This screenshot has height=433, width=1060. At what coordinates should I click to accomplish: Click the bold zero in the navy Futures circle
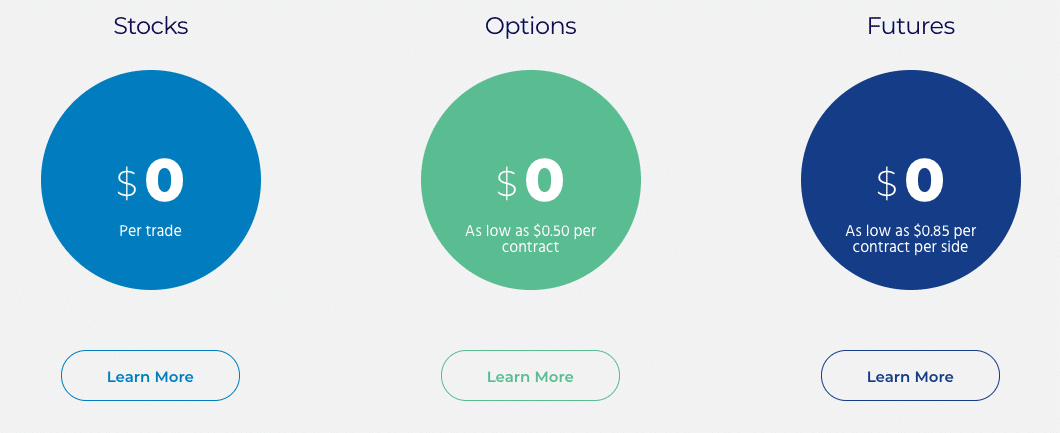click(924, 180)
